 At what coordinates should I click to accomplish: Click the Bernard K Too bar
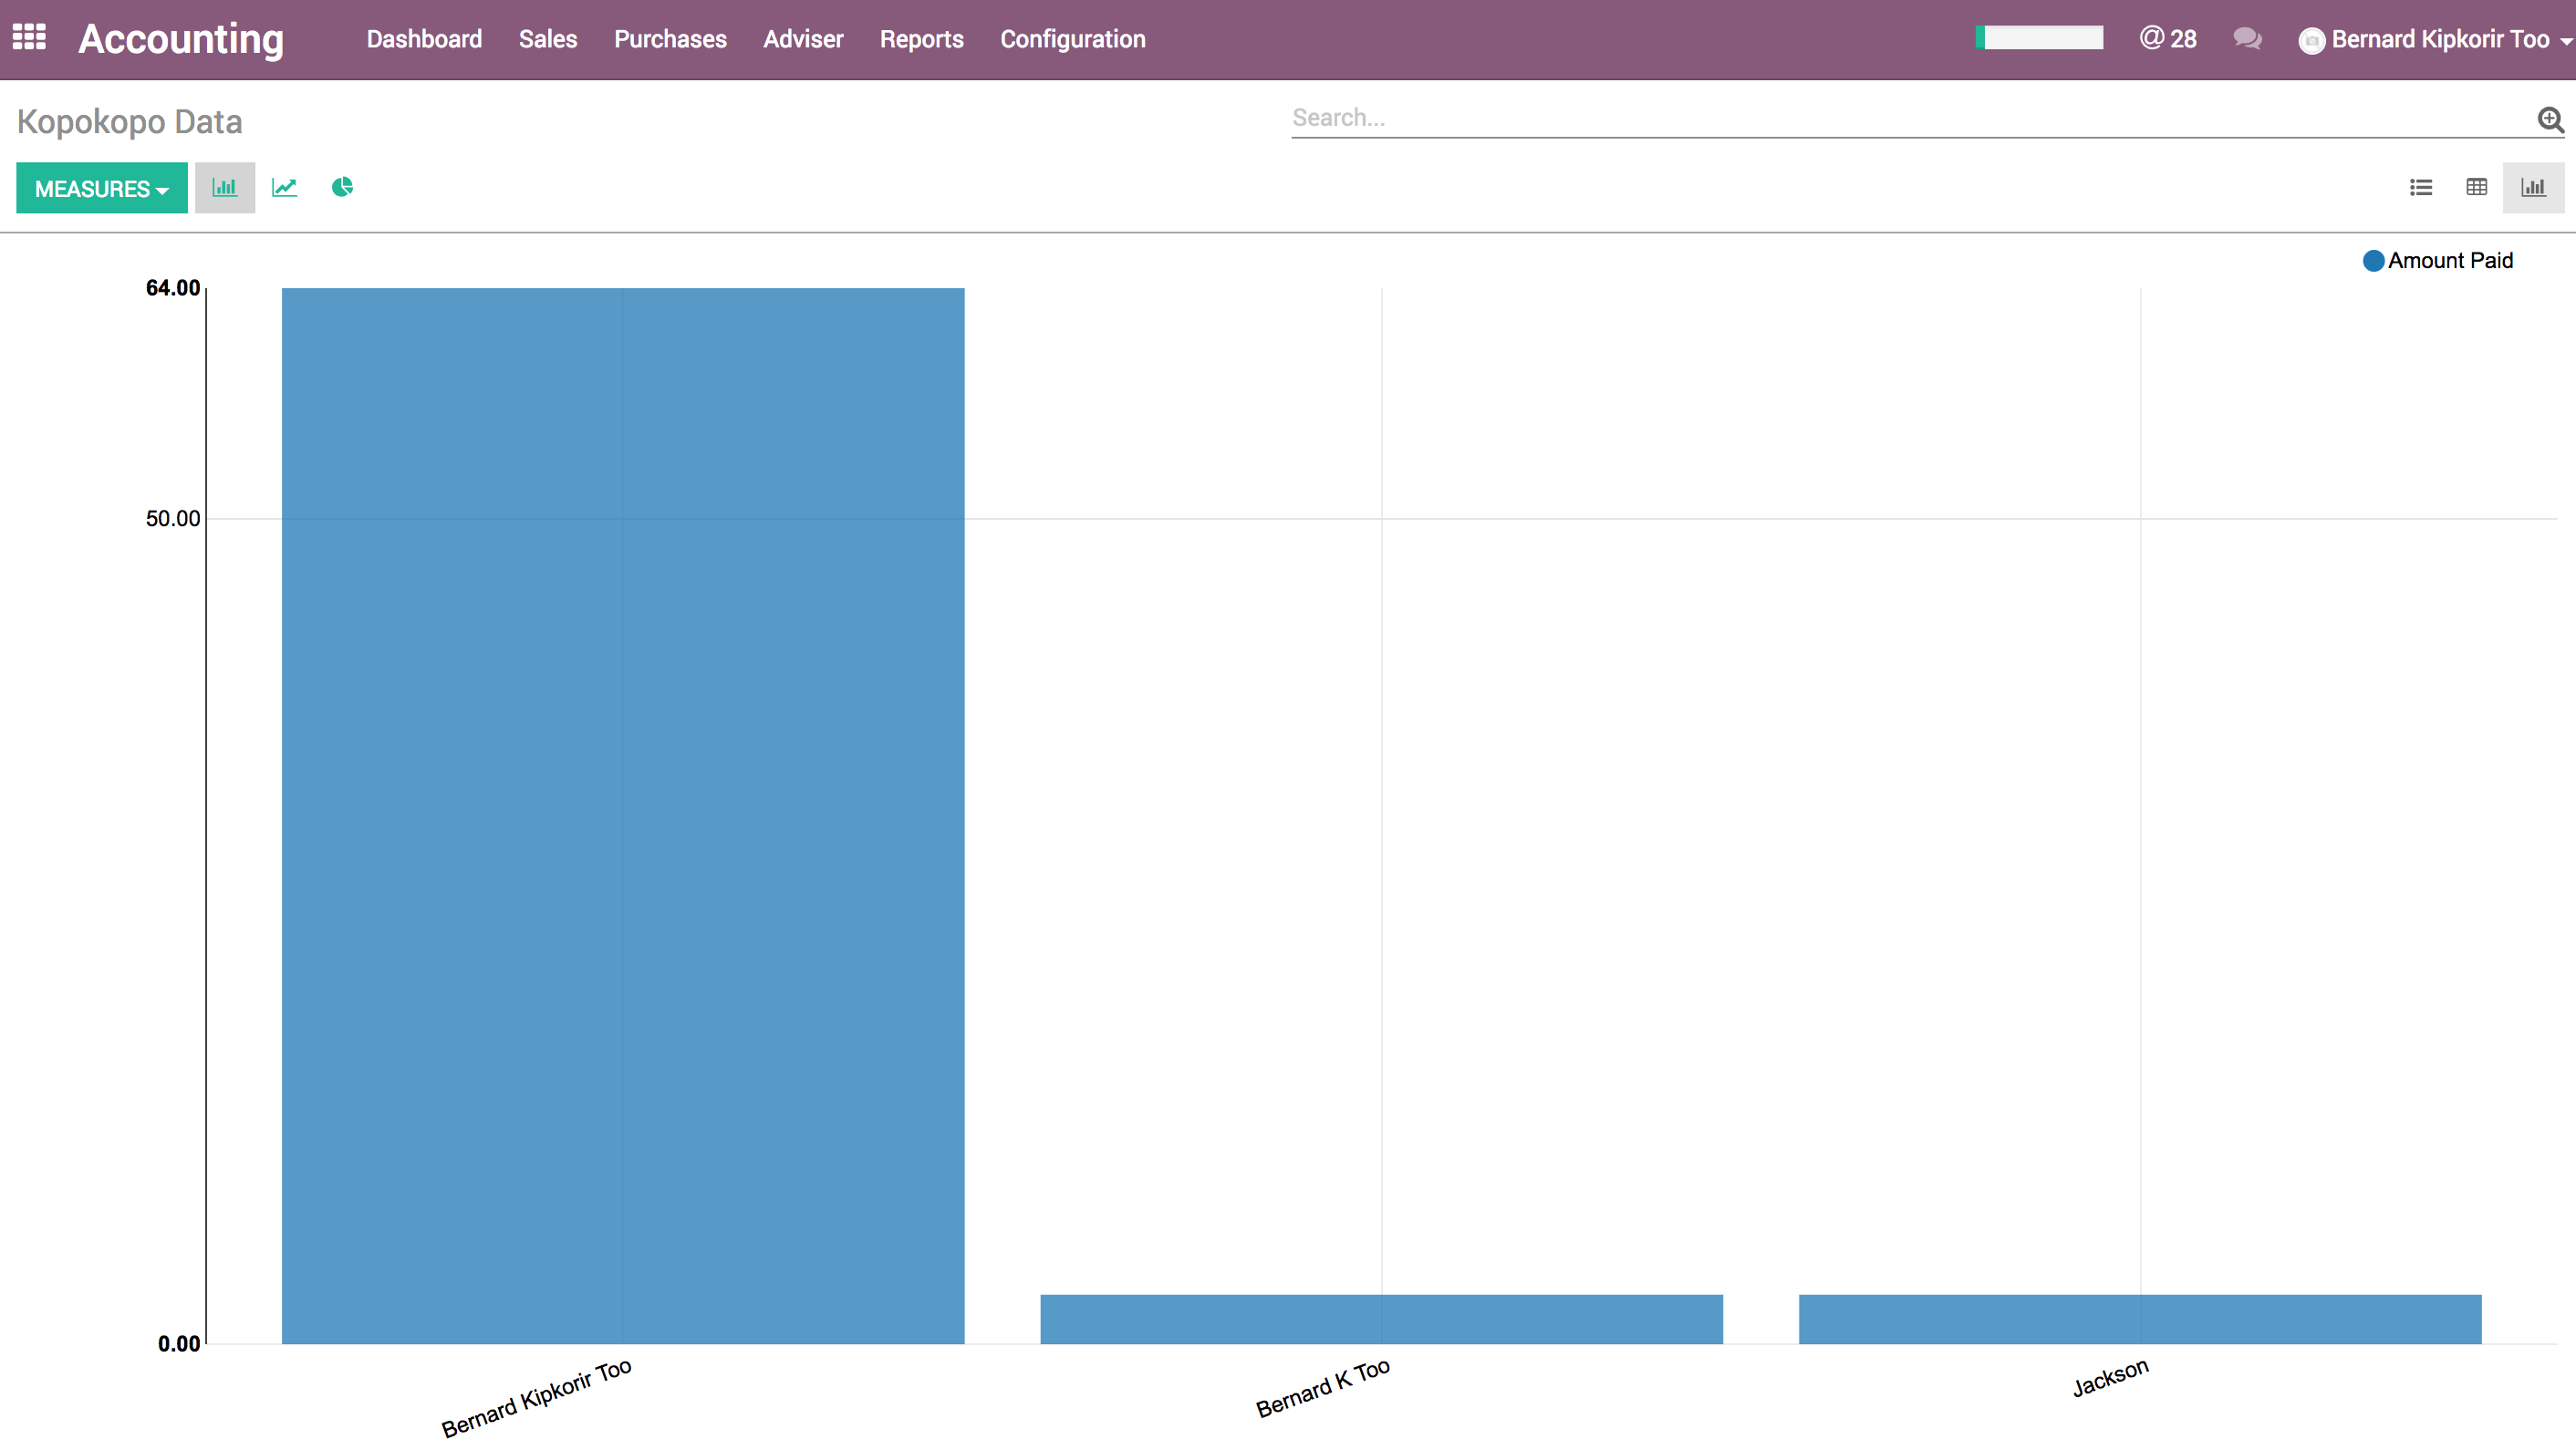[1381, 1319]
